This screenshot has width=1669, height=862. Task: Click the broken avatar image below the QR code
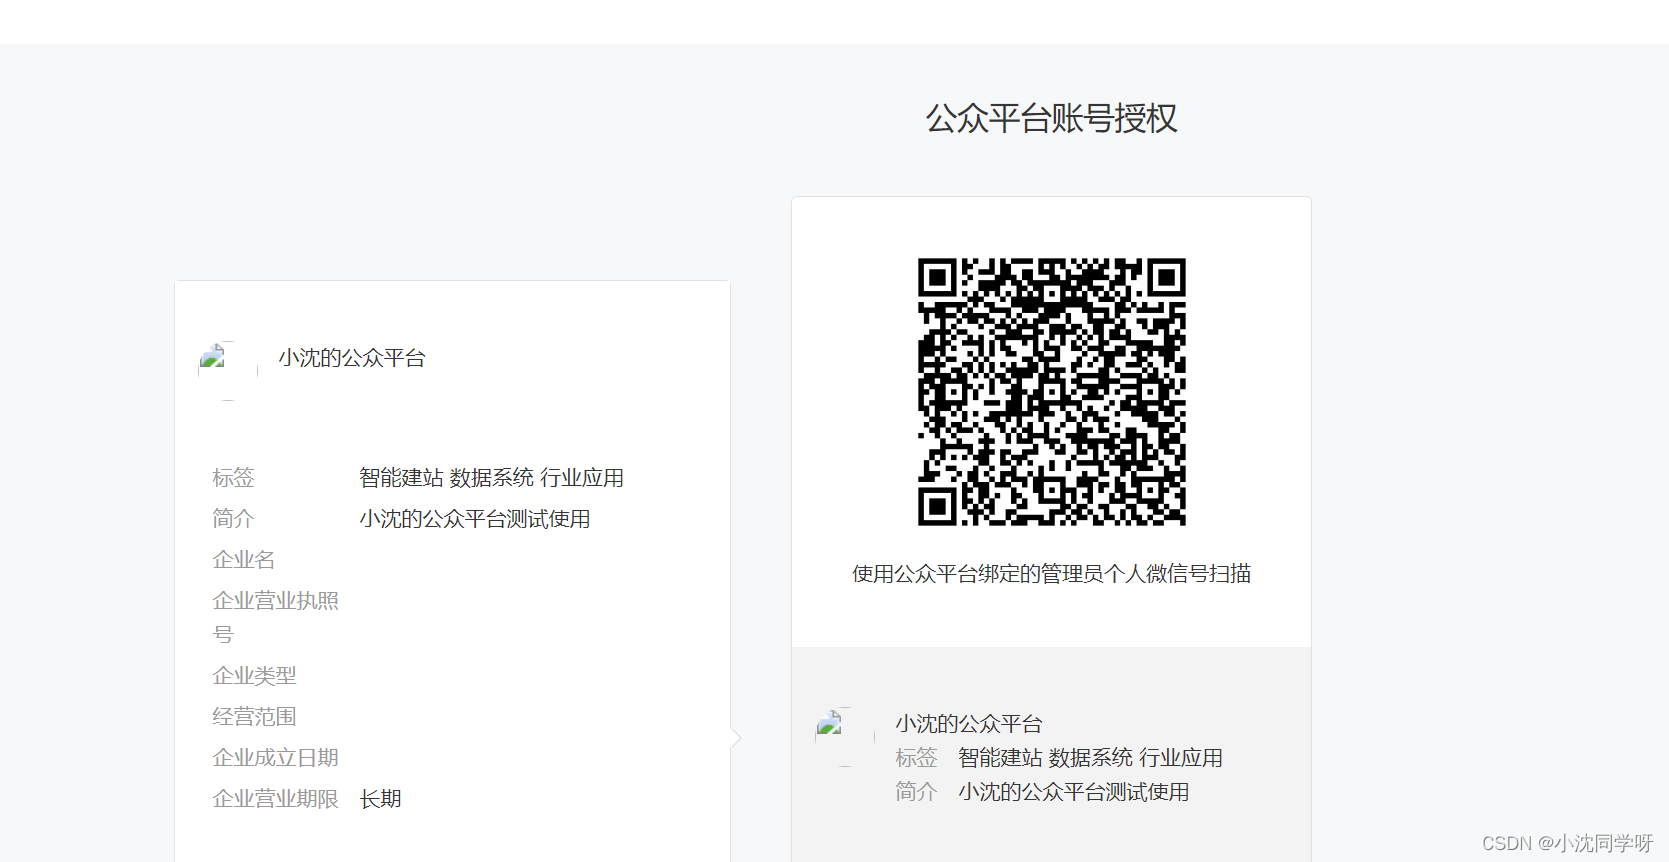click(845, 737)
